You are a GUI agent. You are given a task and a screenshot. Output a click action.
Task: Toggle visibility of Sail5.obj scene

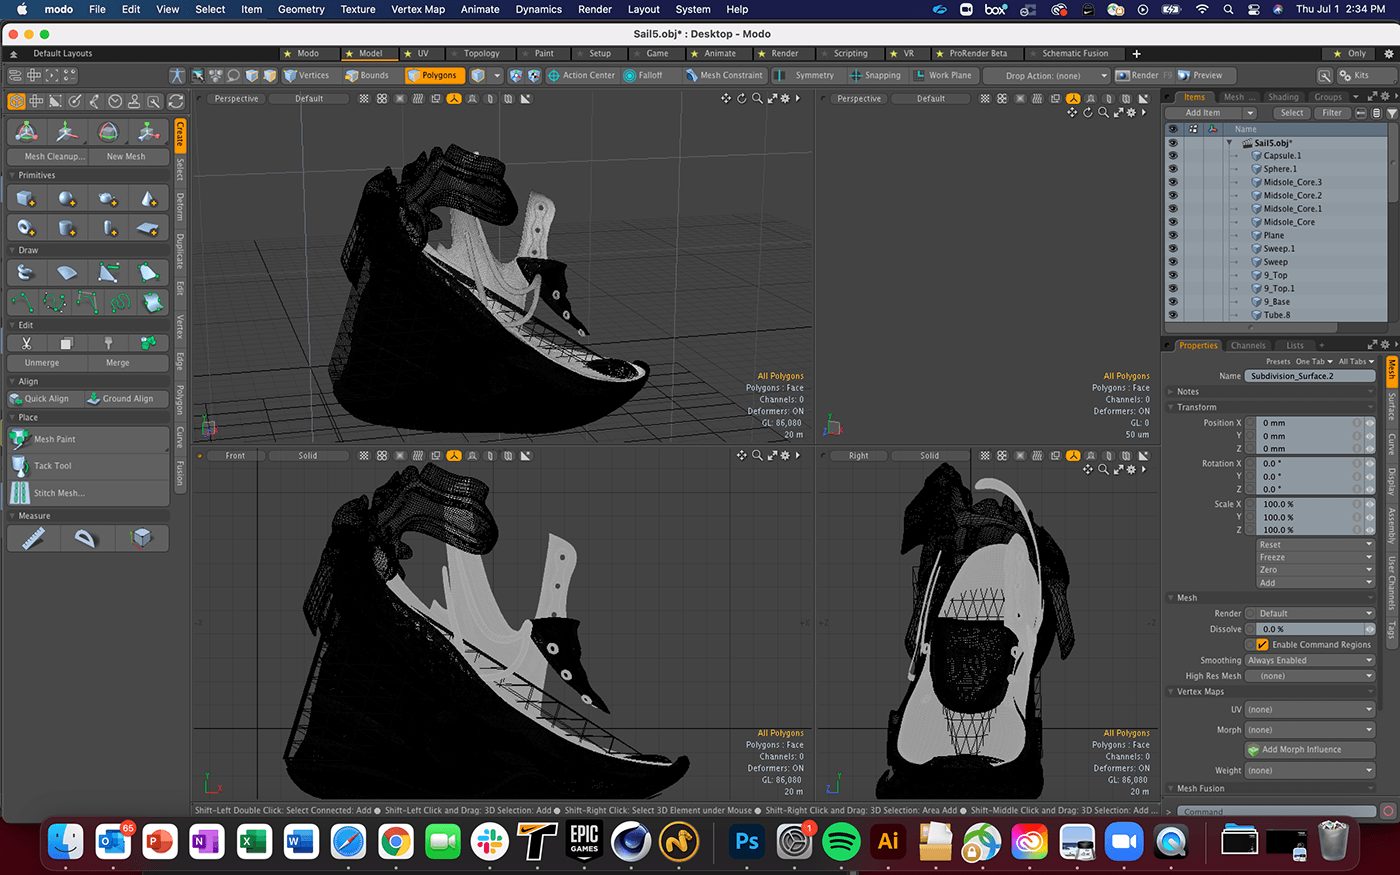[1172, 143]
